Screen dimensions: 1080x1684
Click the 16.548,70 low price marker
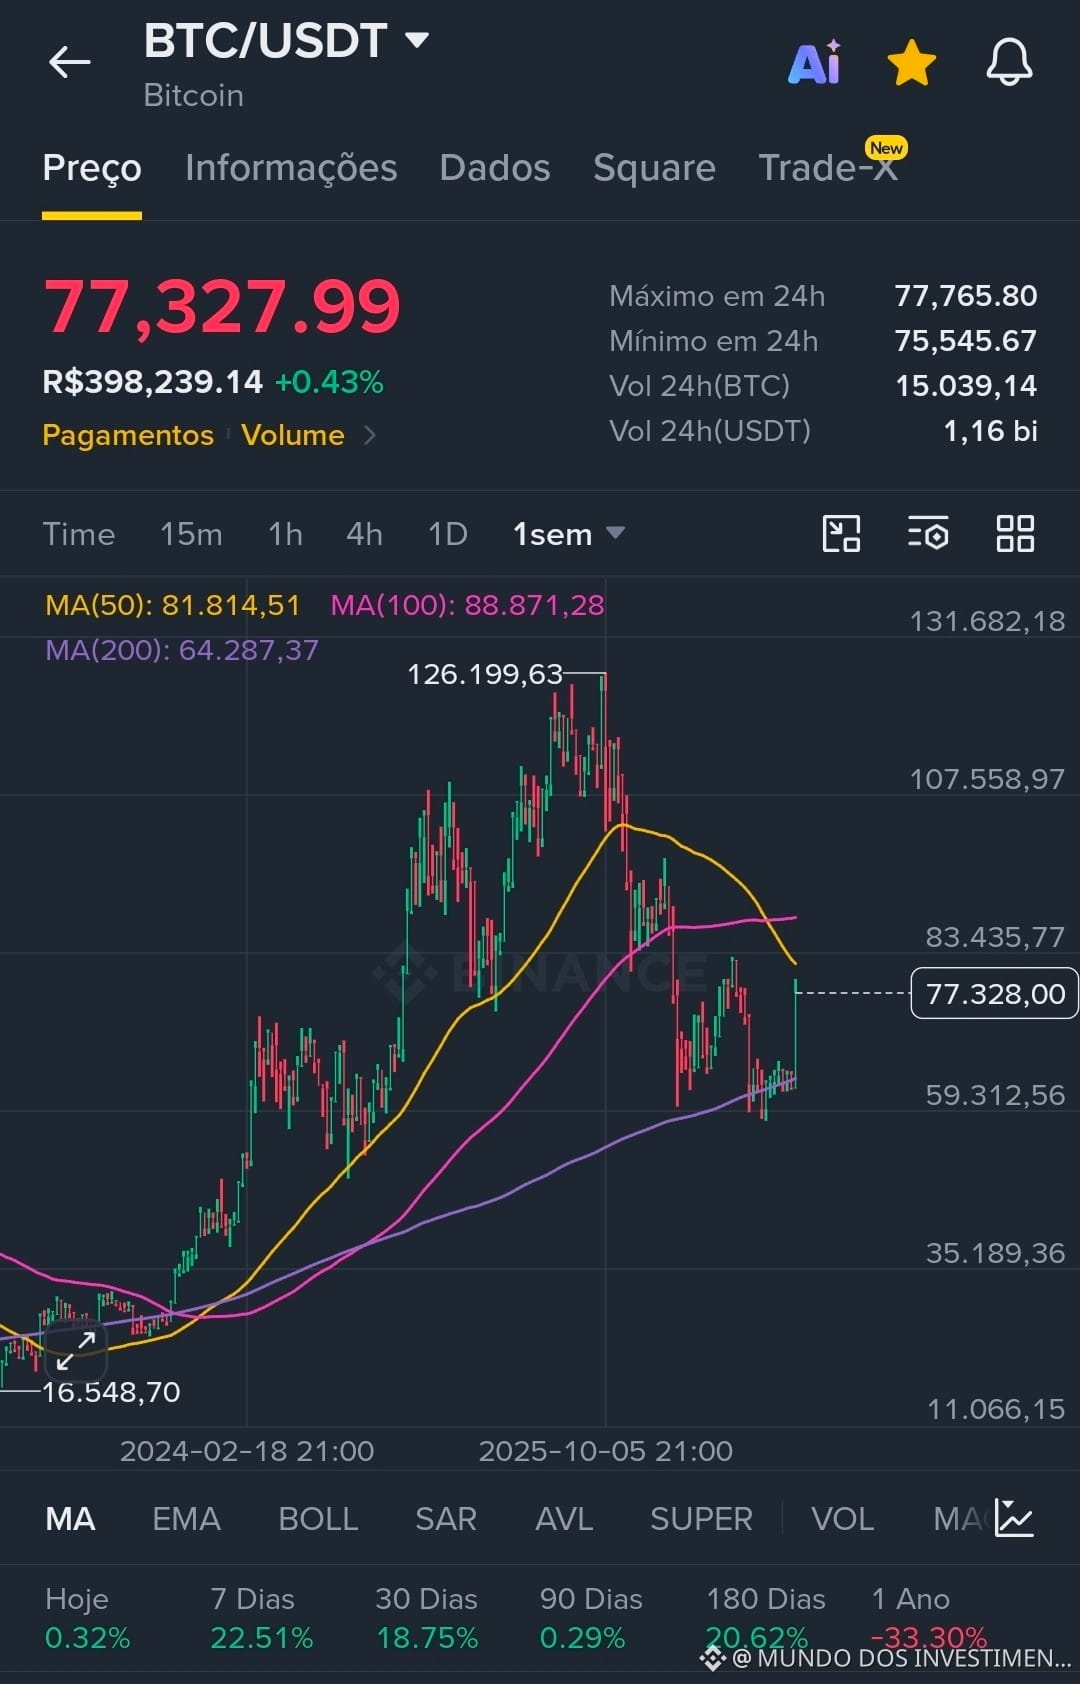point(111,1392)
